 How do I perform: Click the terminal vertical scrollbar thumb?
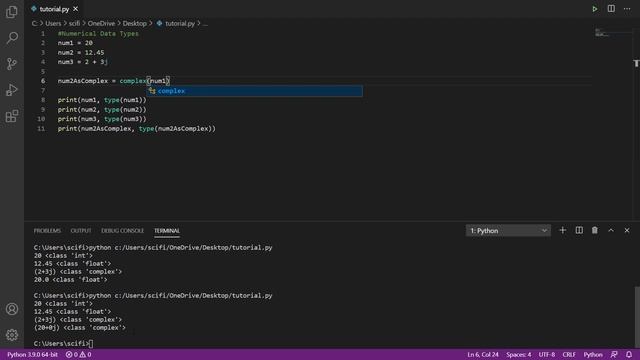tap(637, 317)
